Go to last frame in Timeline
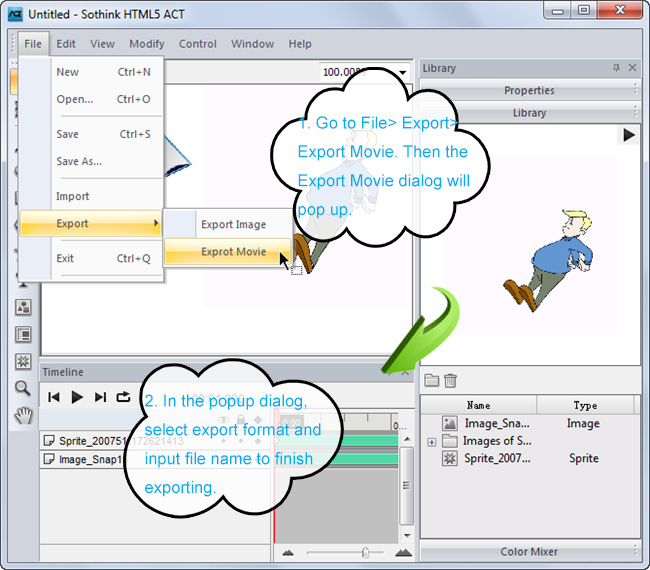 pos(100,397)
